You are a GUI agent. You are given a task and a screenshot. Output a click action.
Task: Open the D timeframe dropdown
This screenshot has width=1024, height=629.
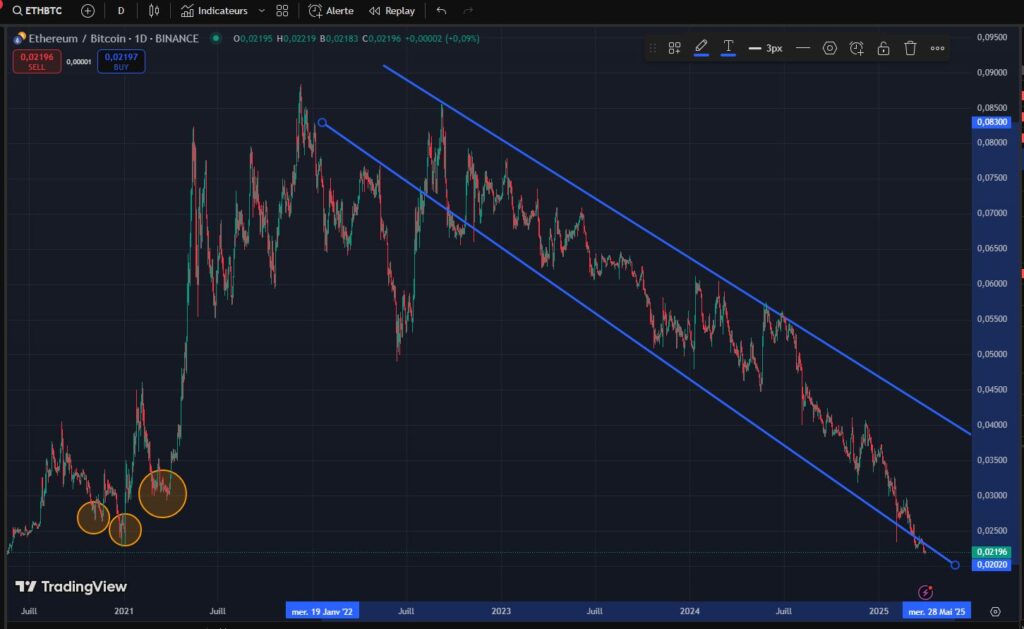click(119, 11)
